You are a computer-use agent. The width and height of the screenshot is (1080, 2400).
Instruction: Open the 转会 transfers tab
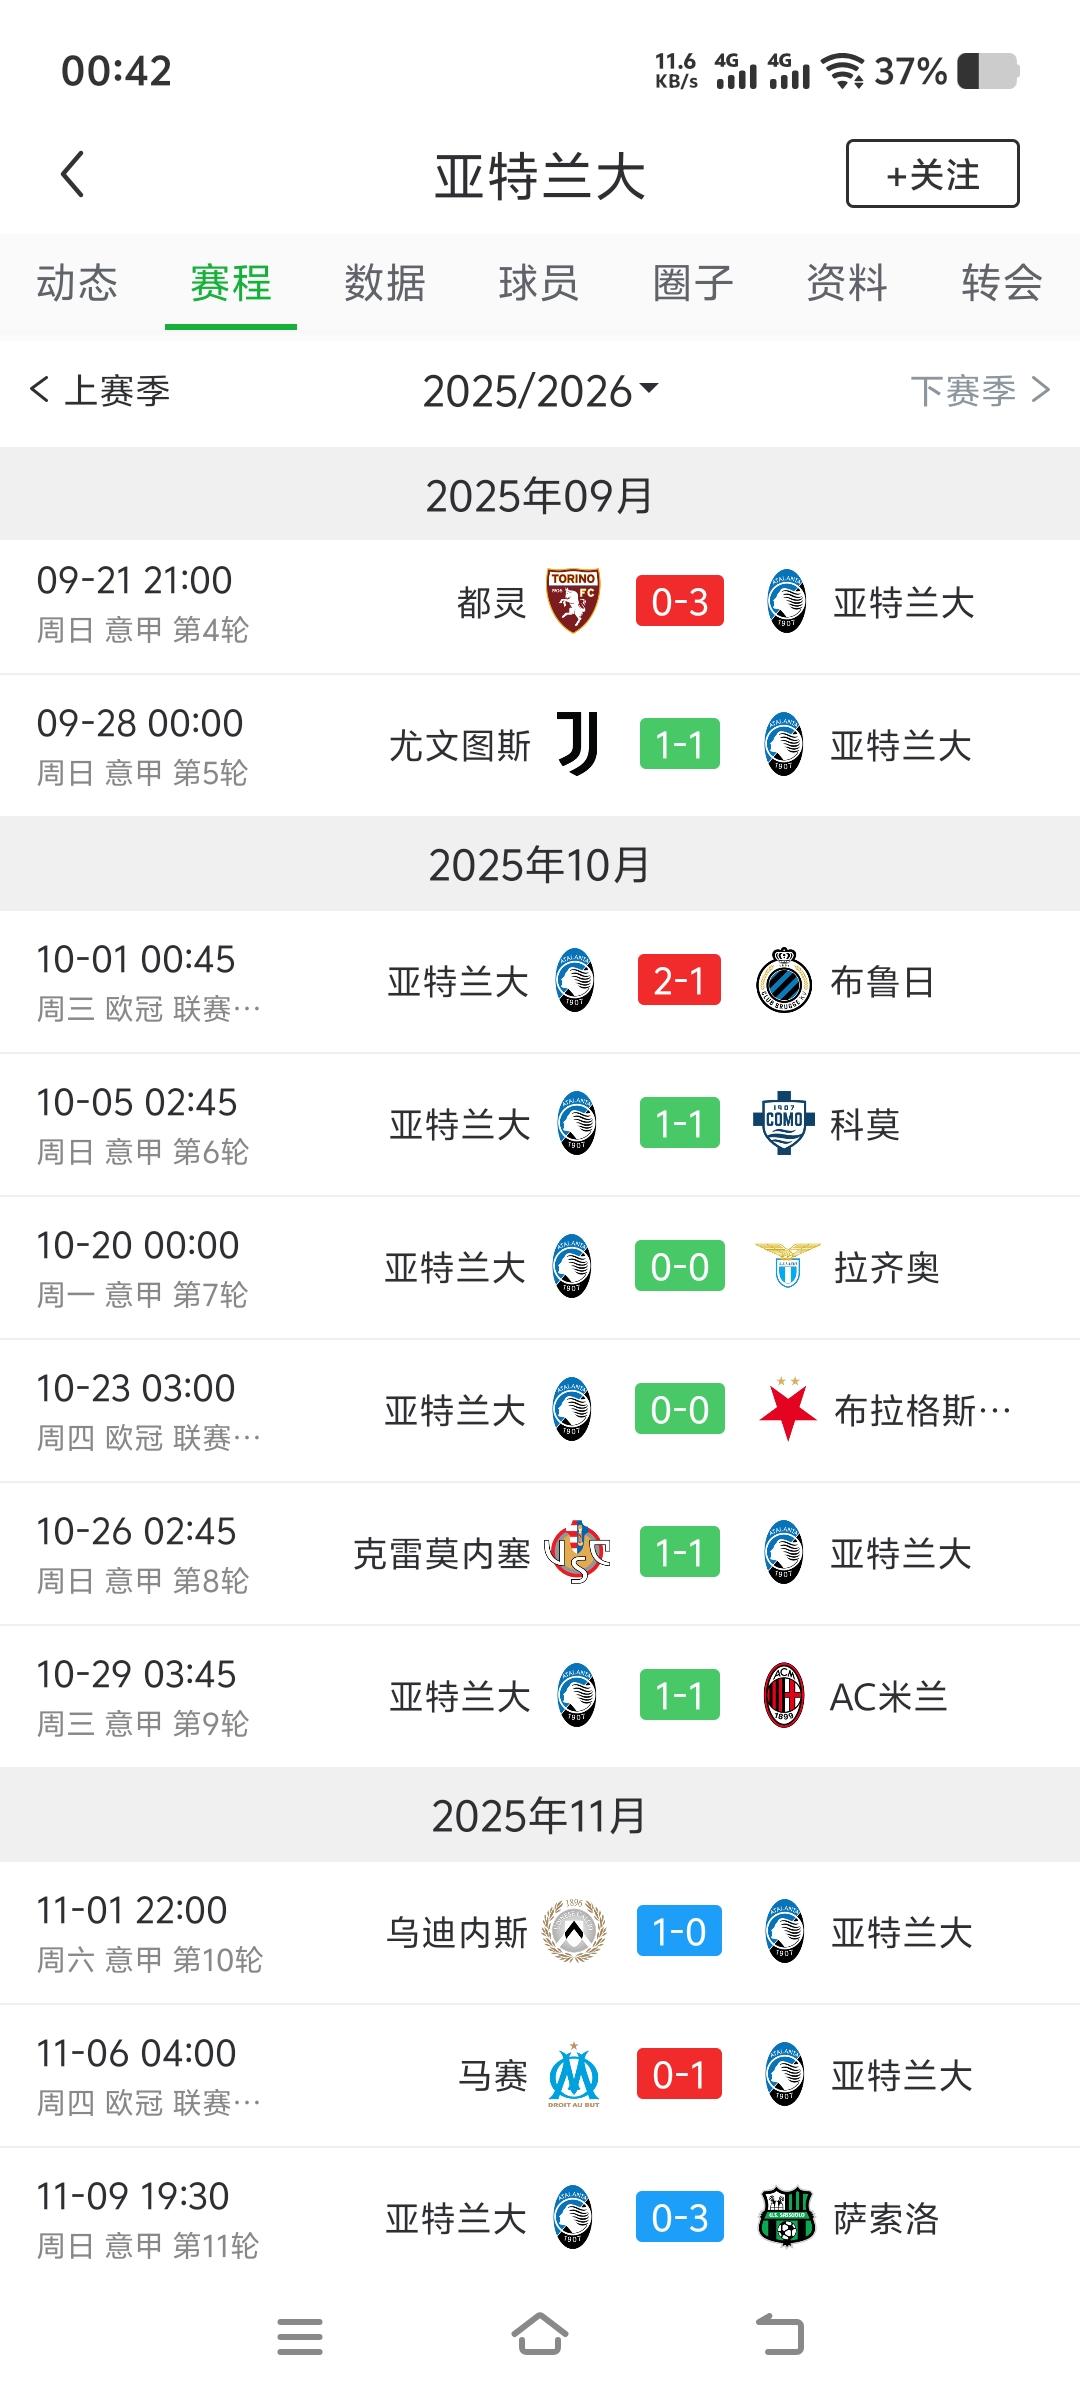point(1001,283)
